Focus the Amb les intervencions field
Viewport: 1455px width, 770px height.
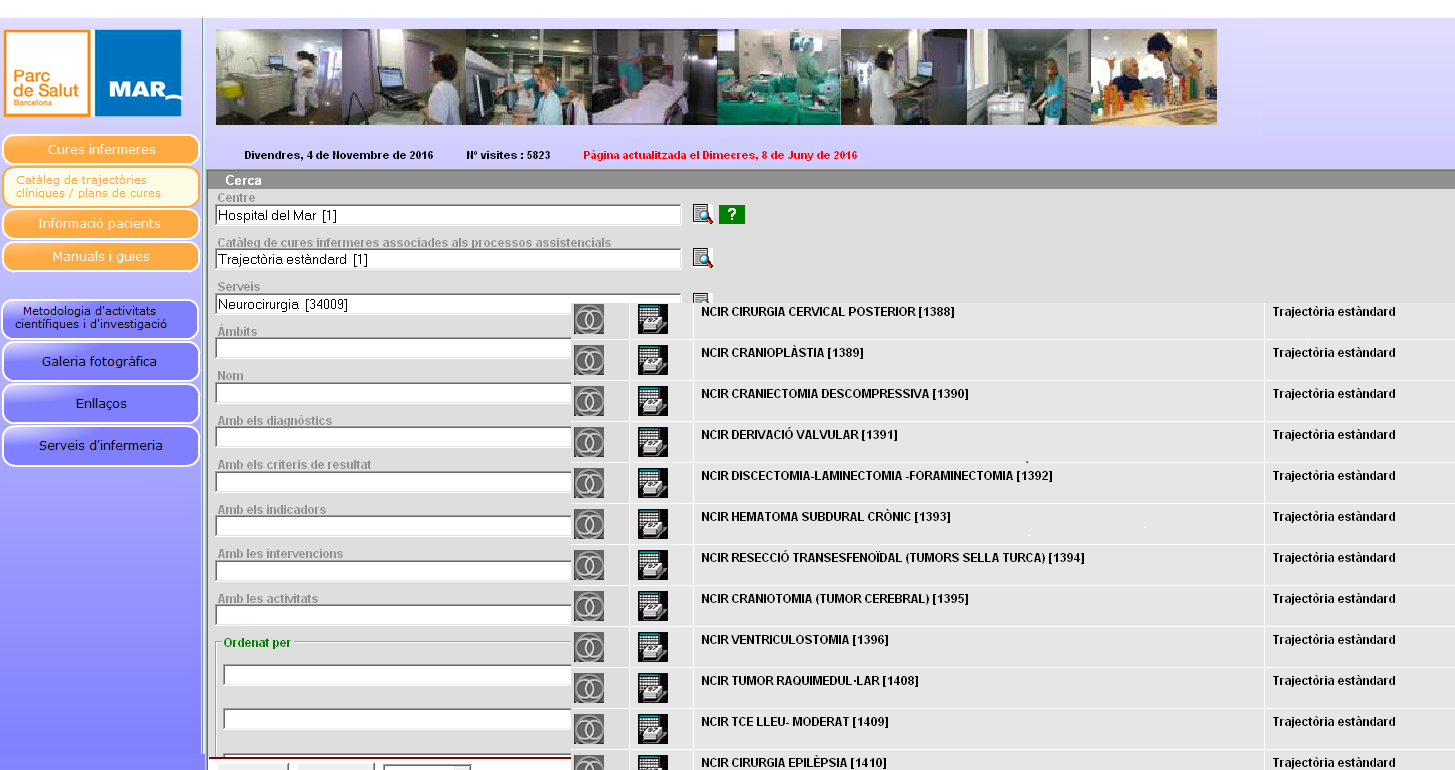click(394, 571)
